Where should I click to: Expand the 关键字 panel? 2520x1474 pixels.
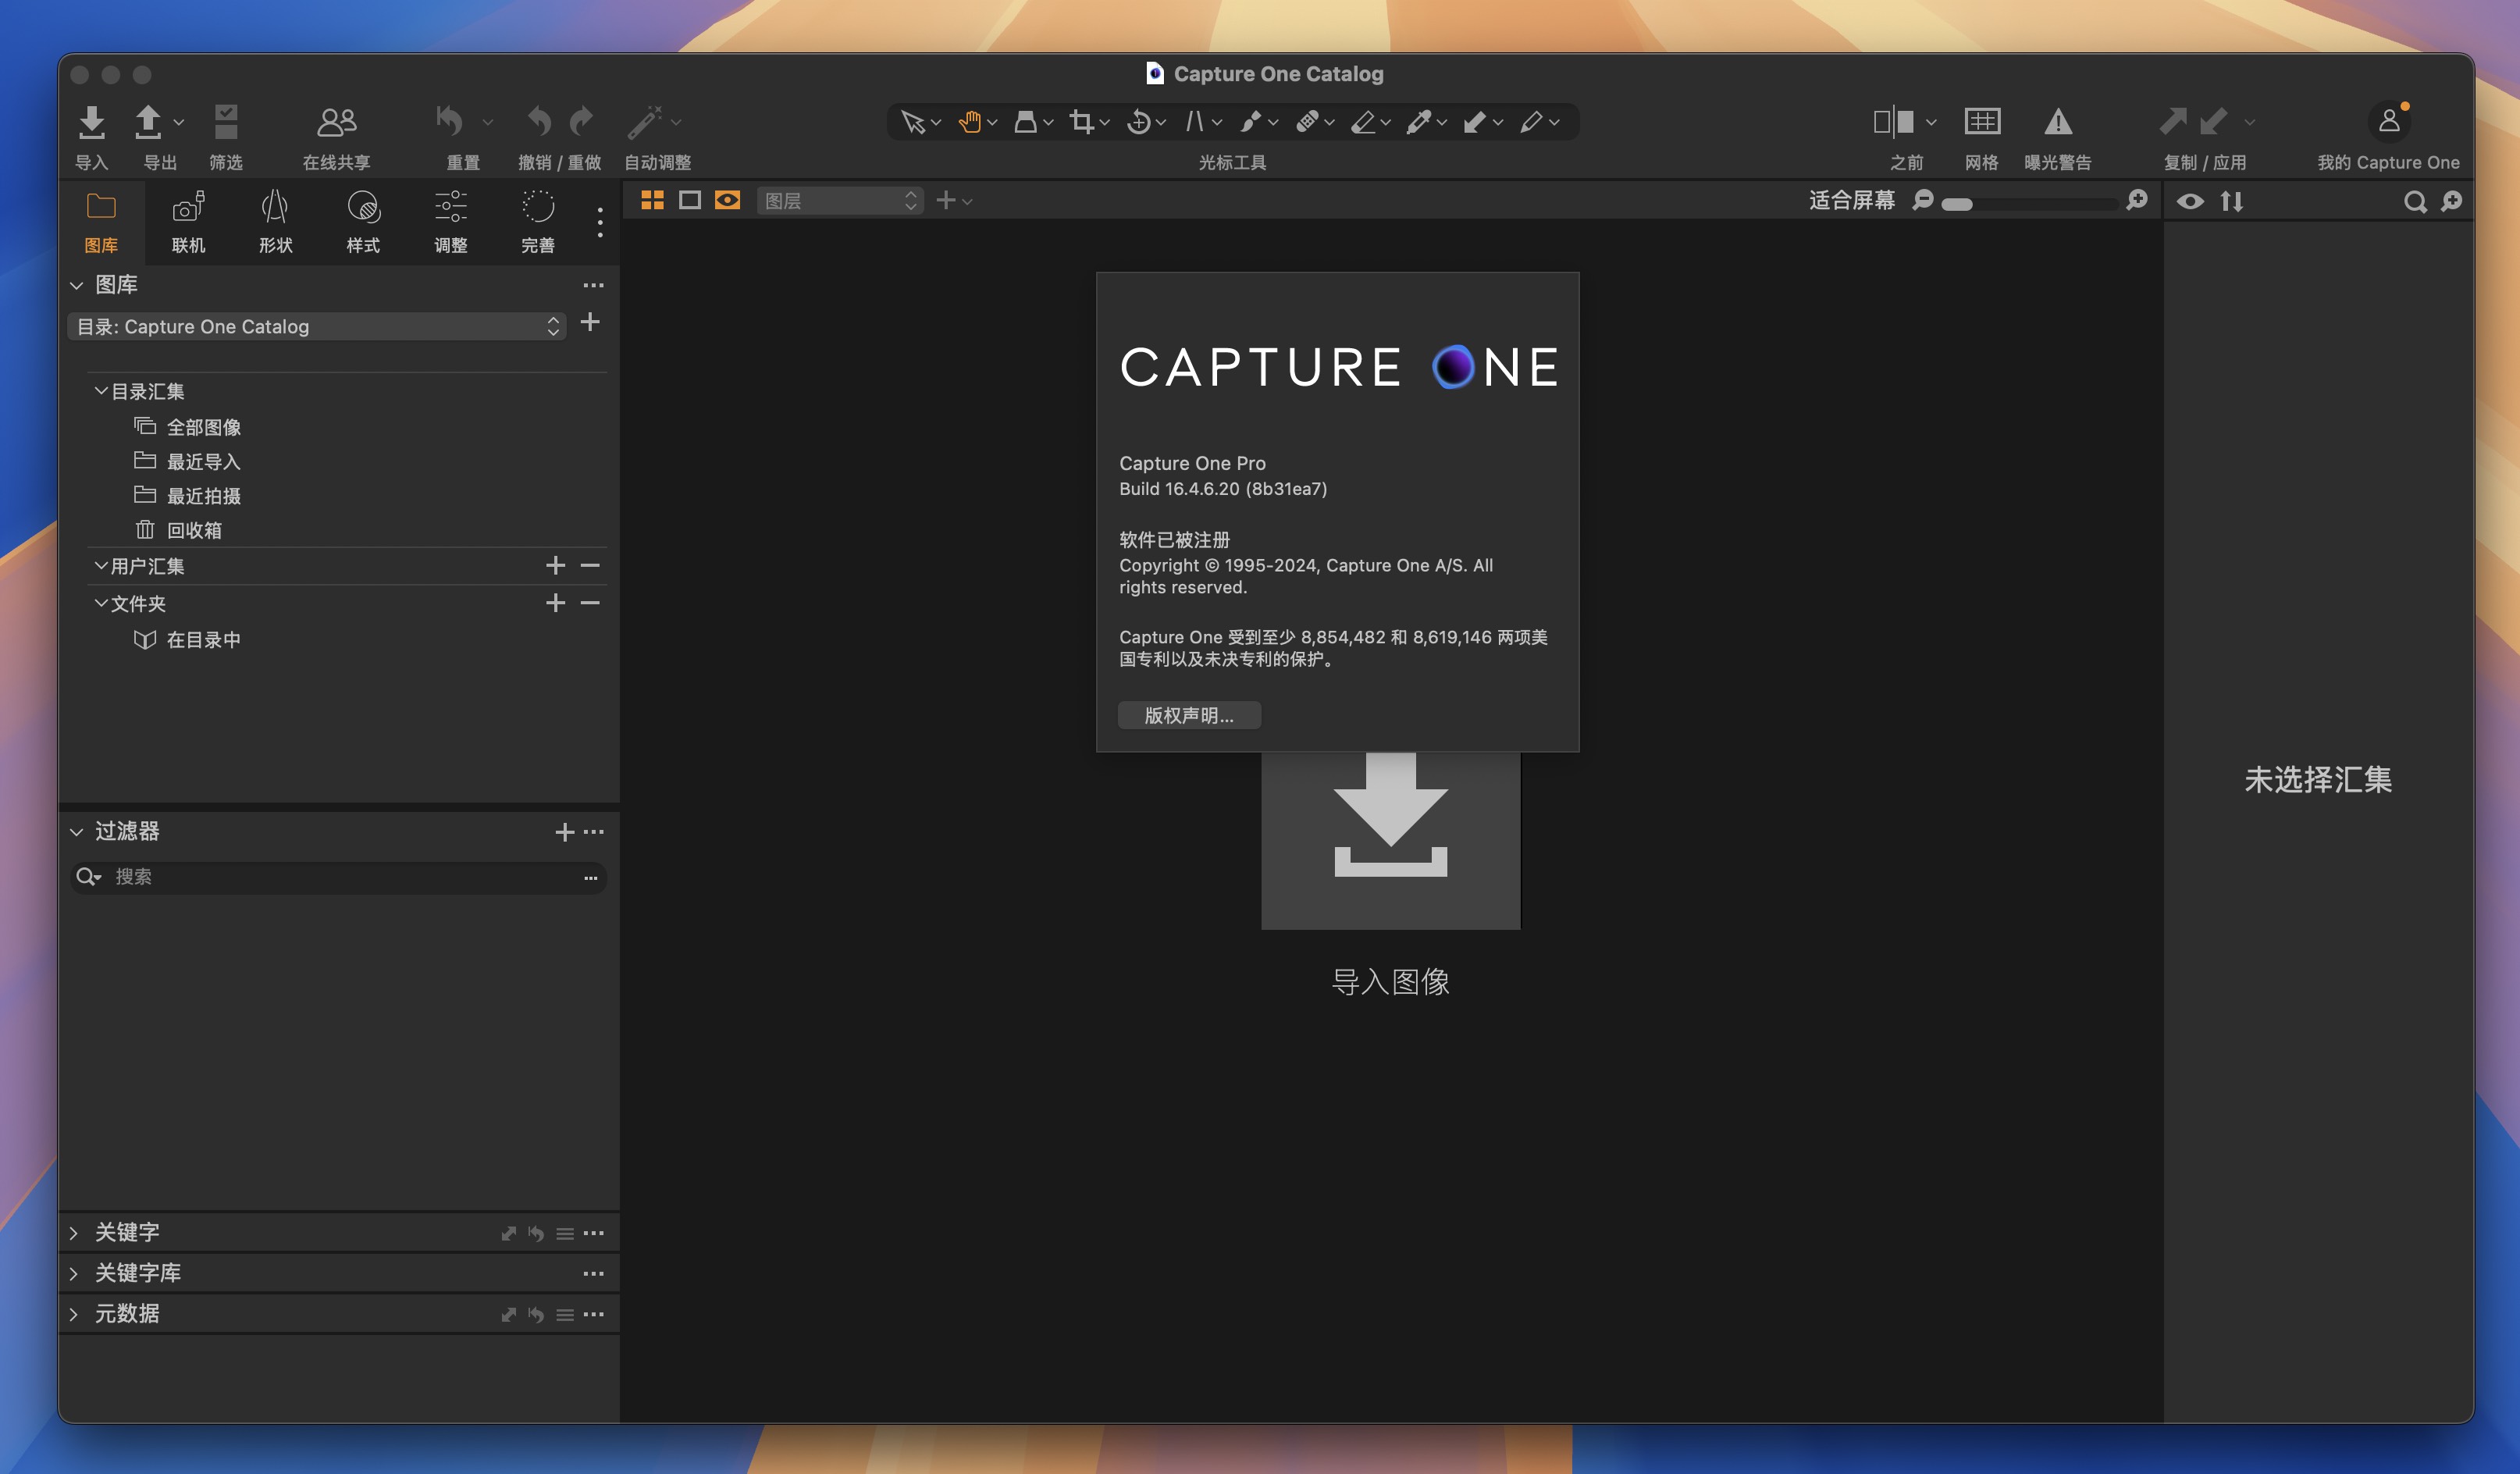pos(73,1233)
